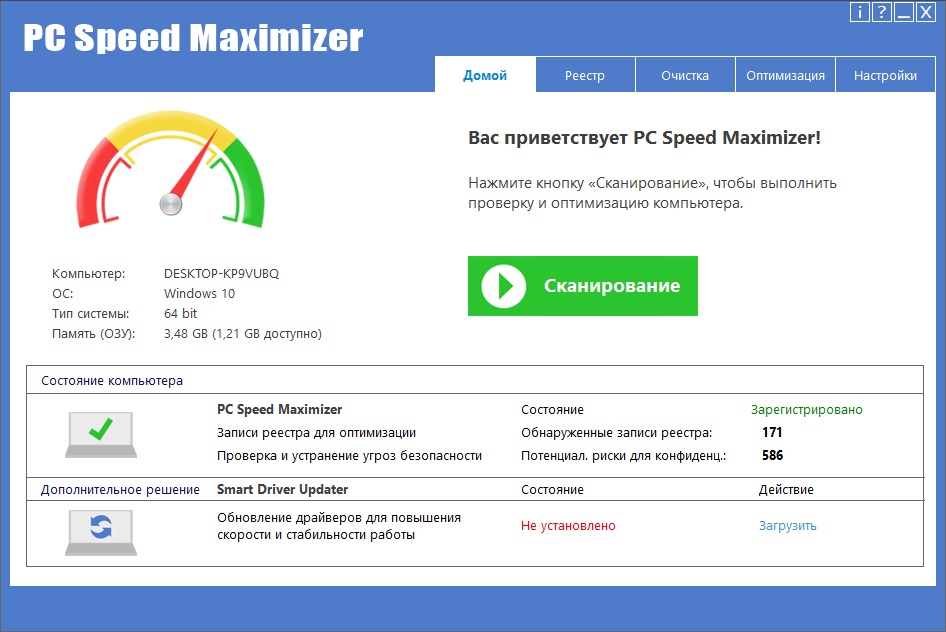946x632 pixels.
Task: Click the registry entries count 171
Action: pos(772,432)
